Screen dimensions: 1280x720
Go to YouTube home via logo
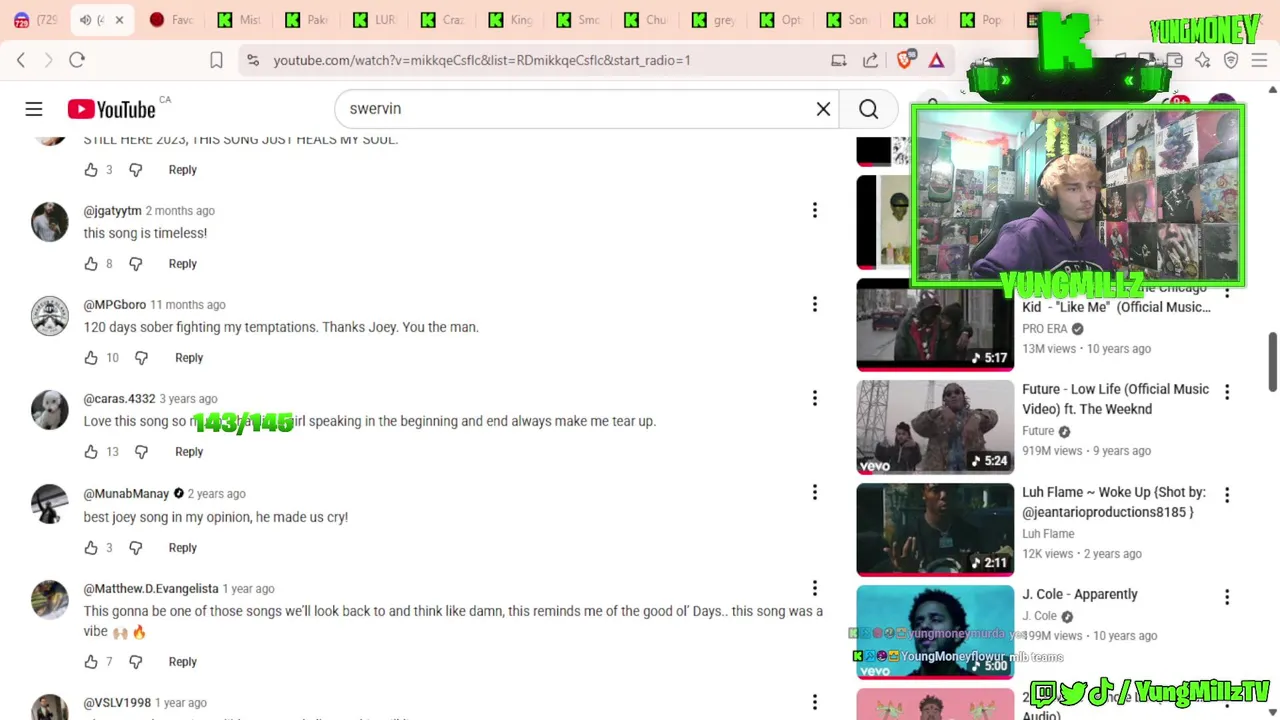pos(111,109)
